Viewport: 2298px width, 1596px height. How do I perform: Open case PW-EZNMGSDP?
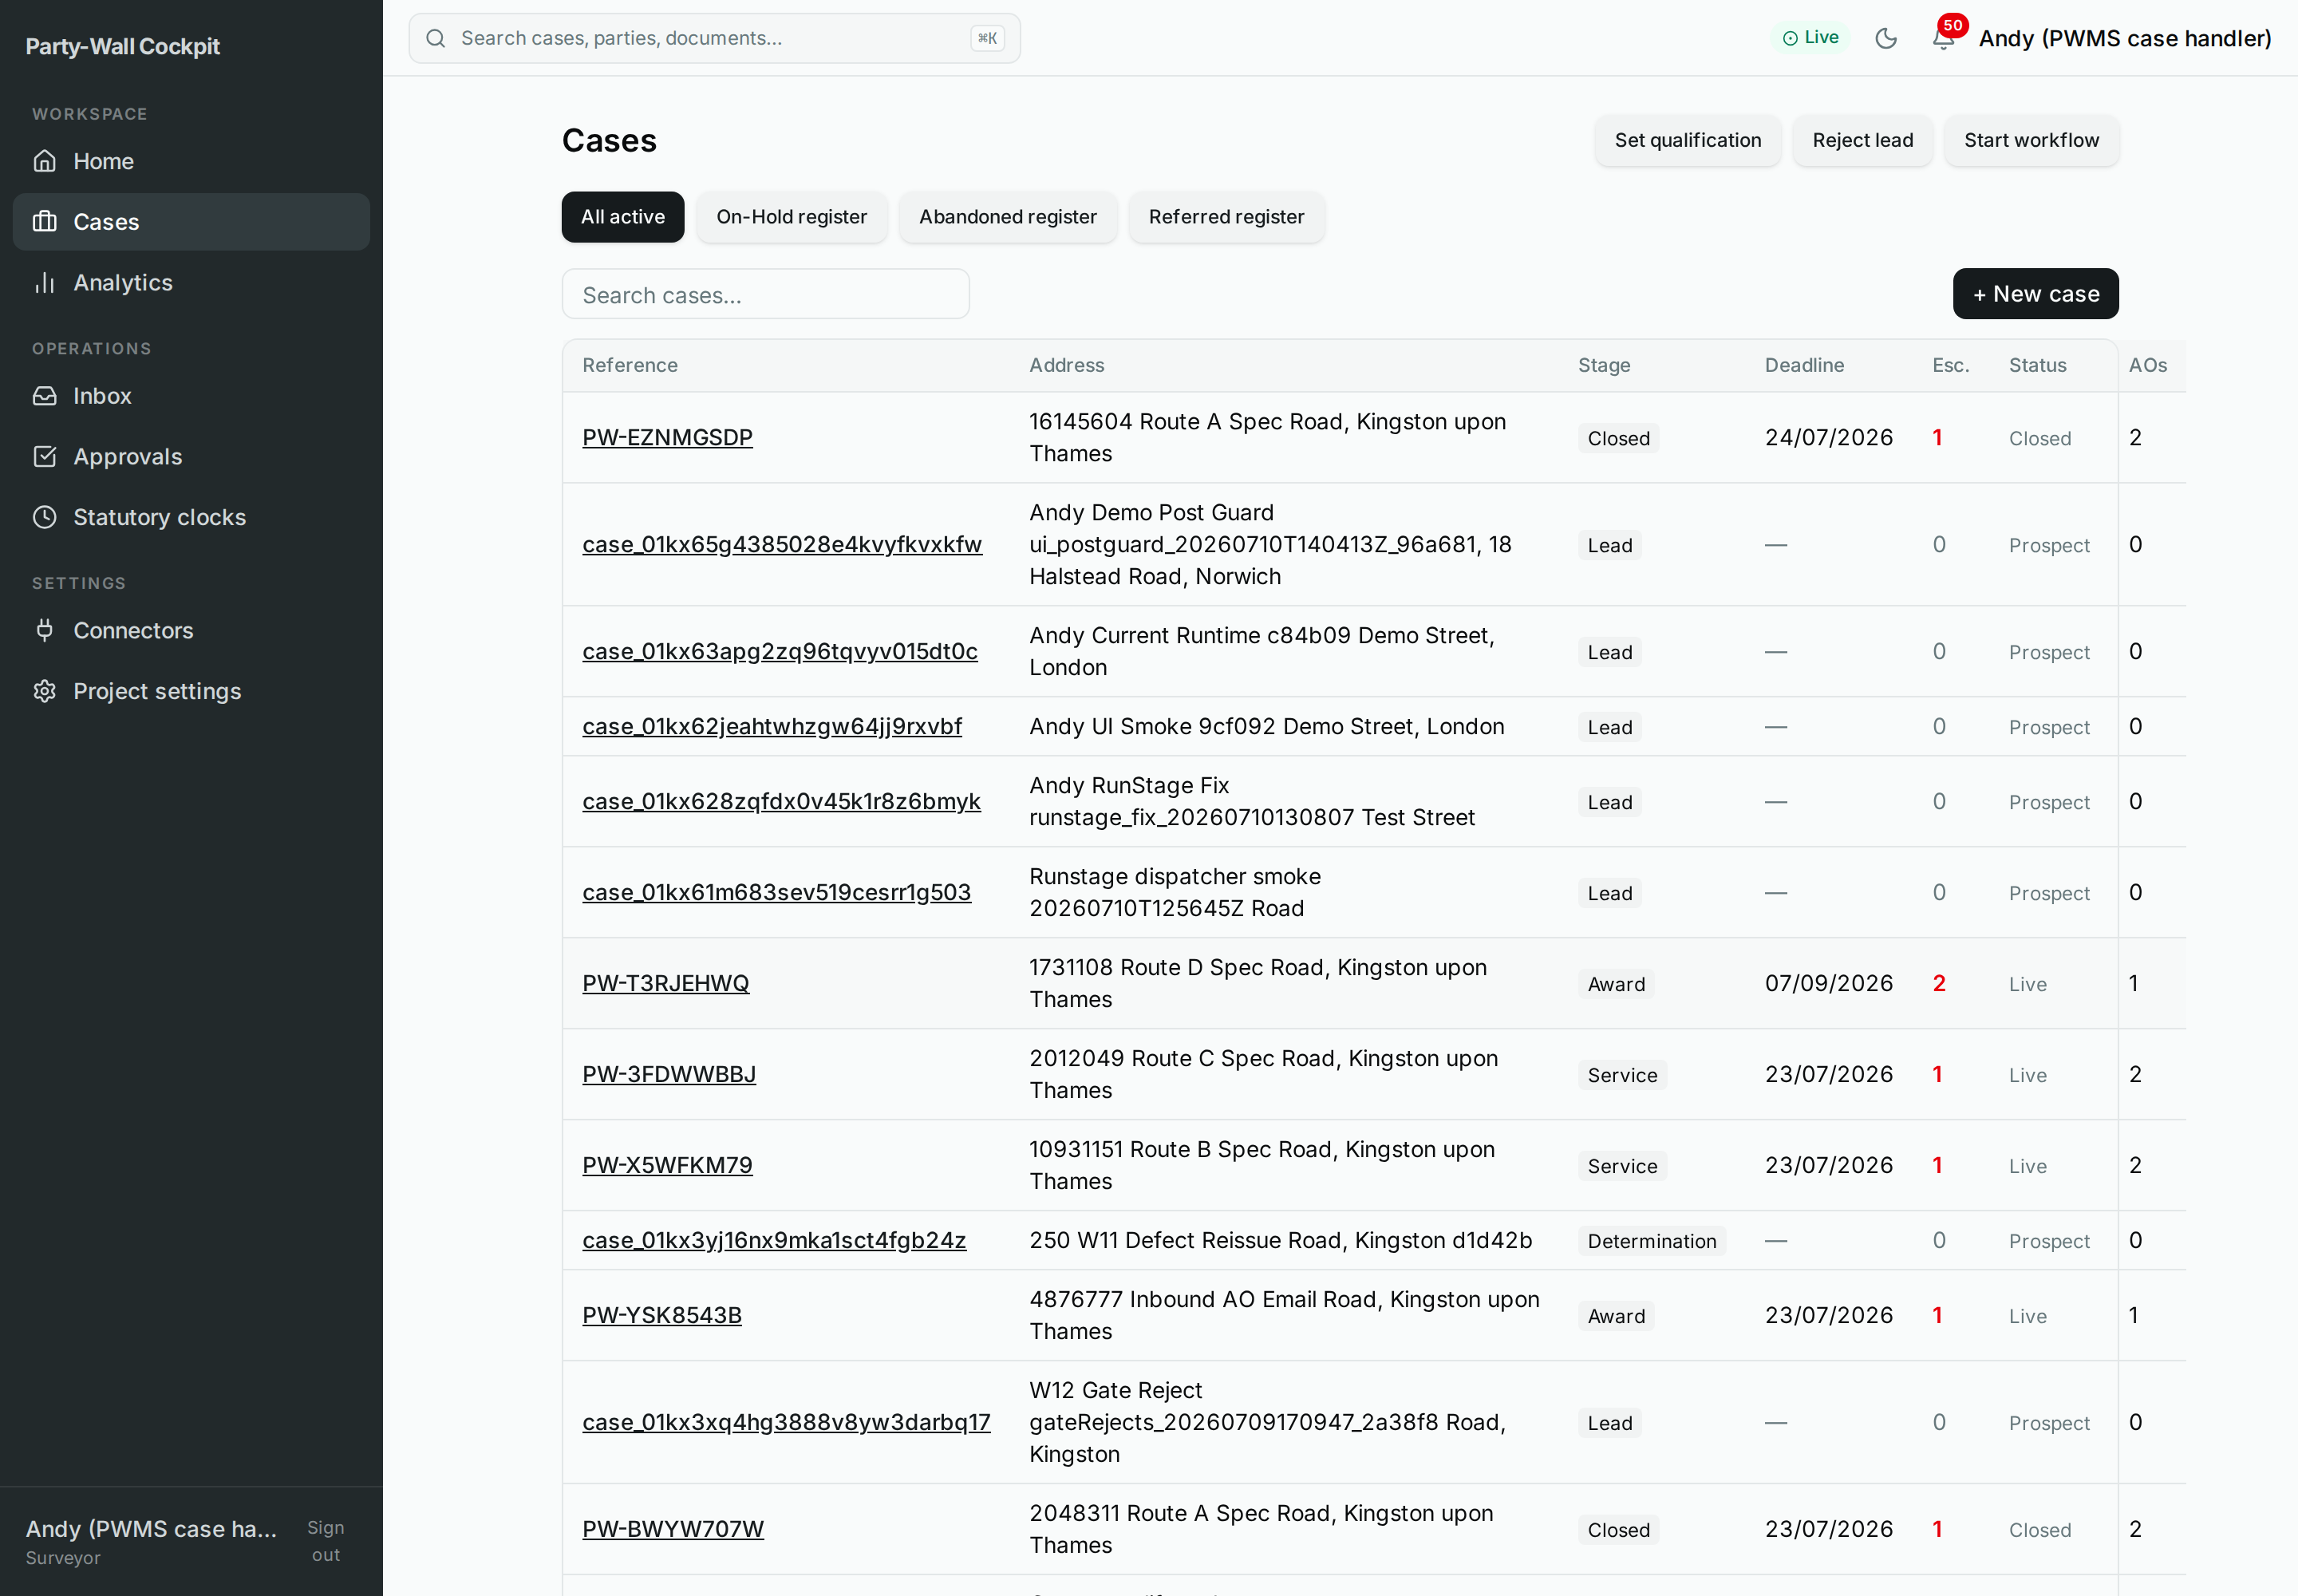667,437
